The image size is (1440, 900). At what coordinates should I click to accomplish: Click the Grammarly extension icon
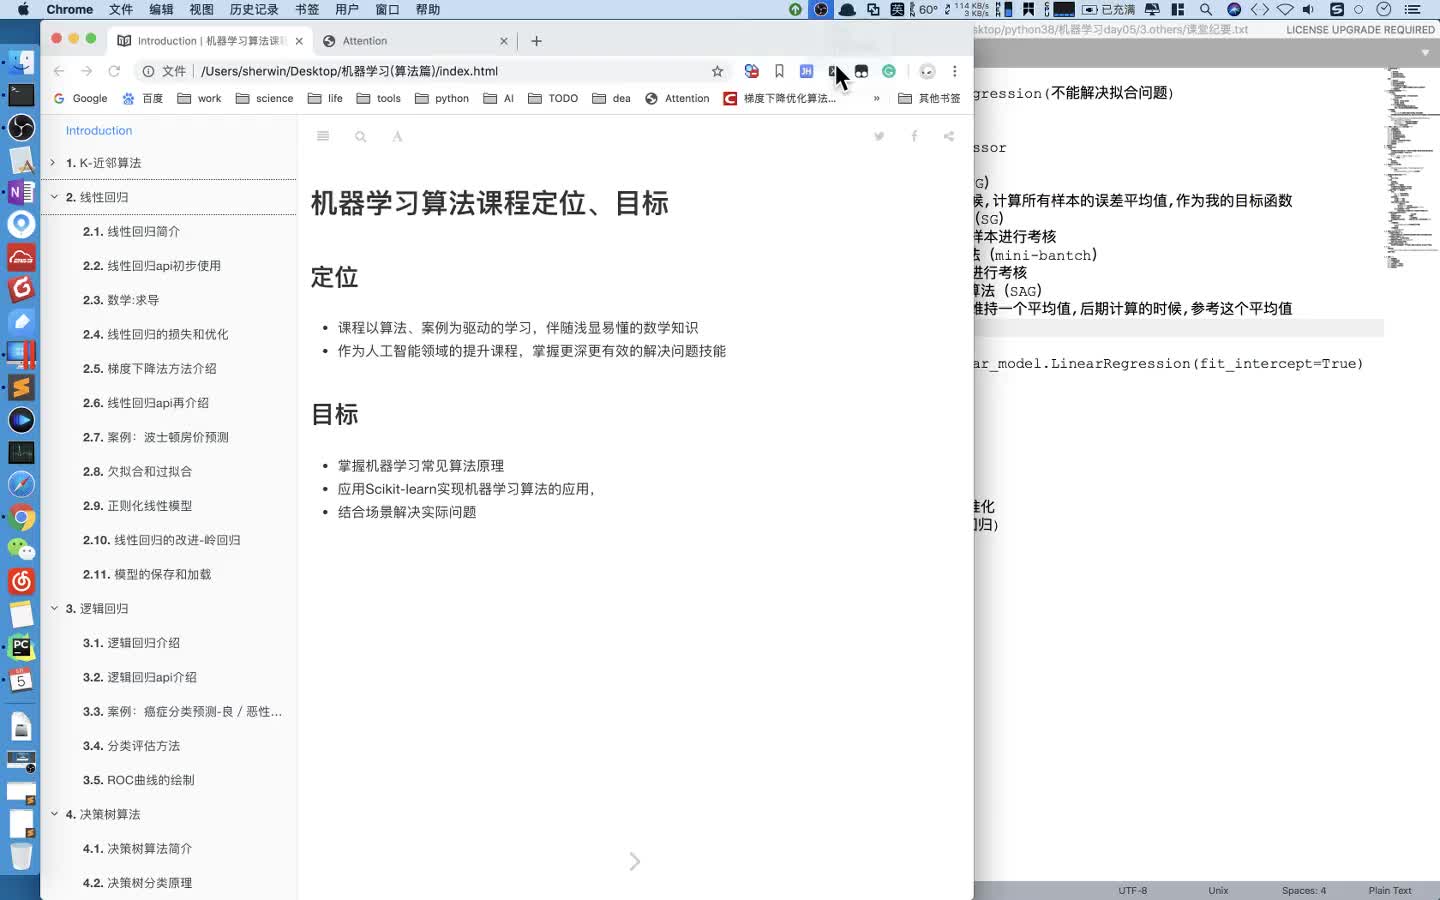[x=888, y=71]
